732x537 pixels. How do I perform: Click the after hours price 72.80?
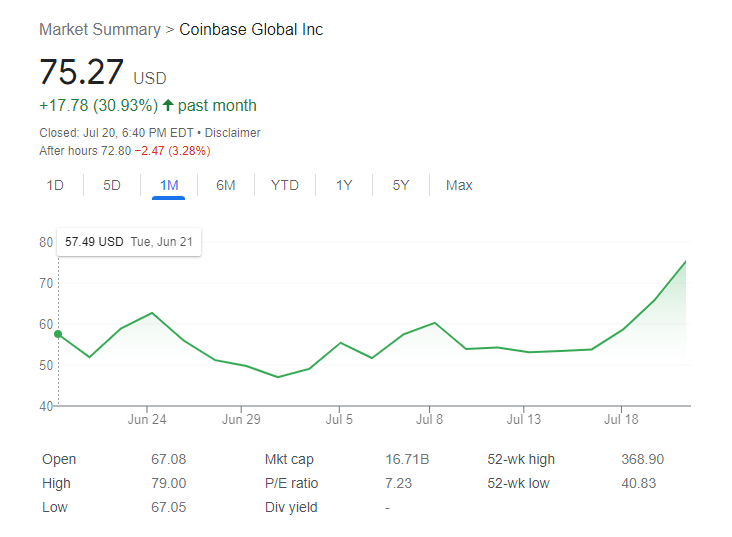point(111,151)
